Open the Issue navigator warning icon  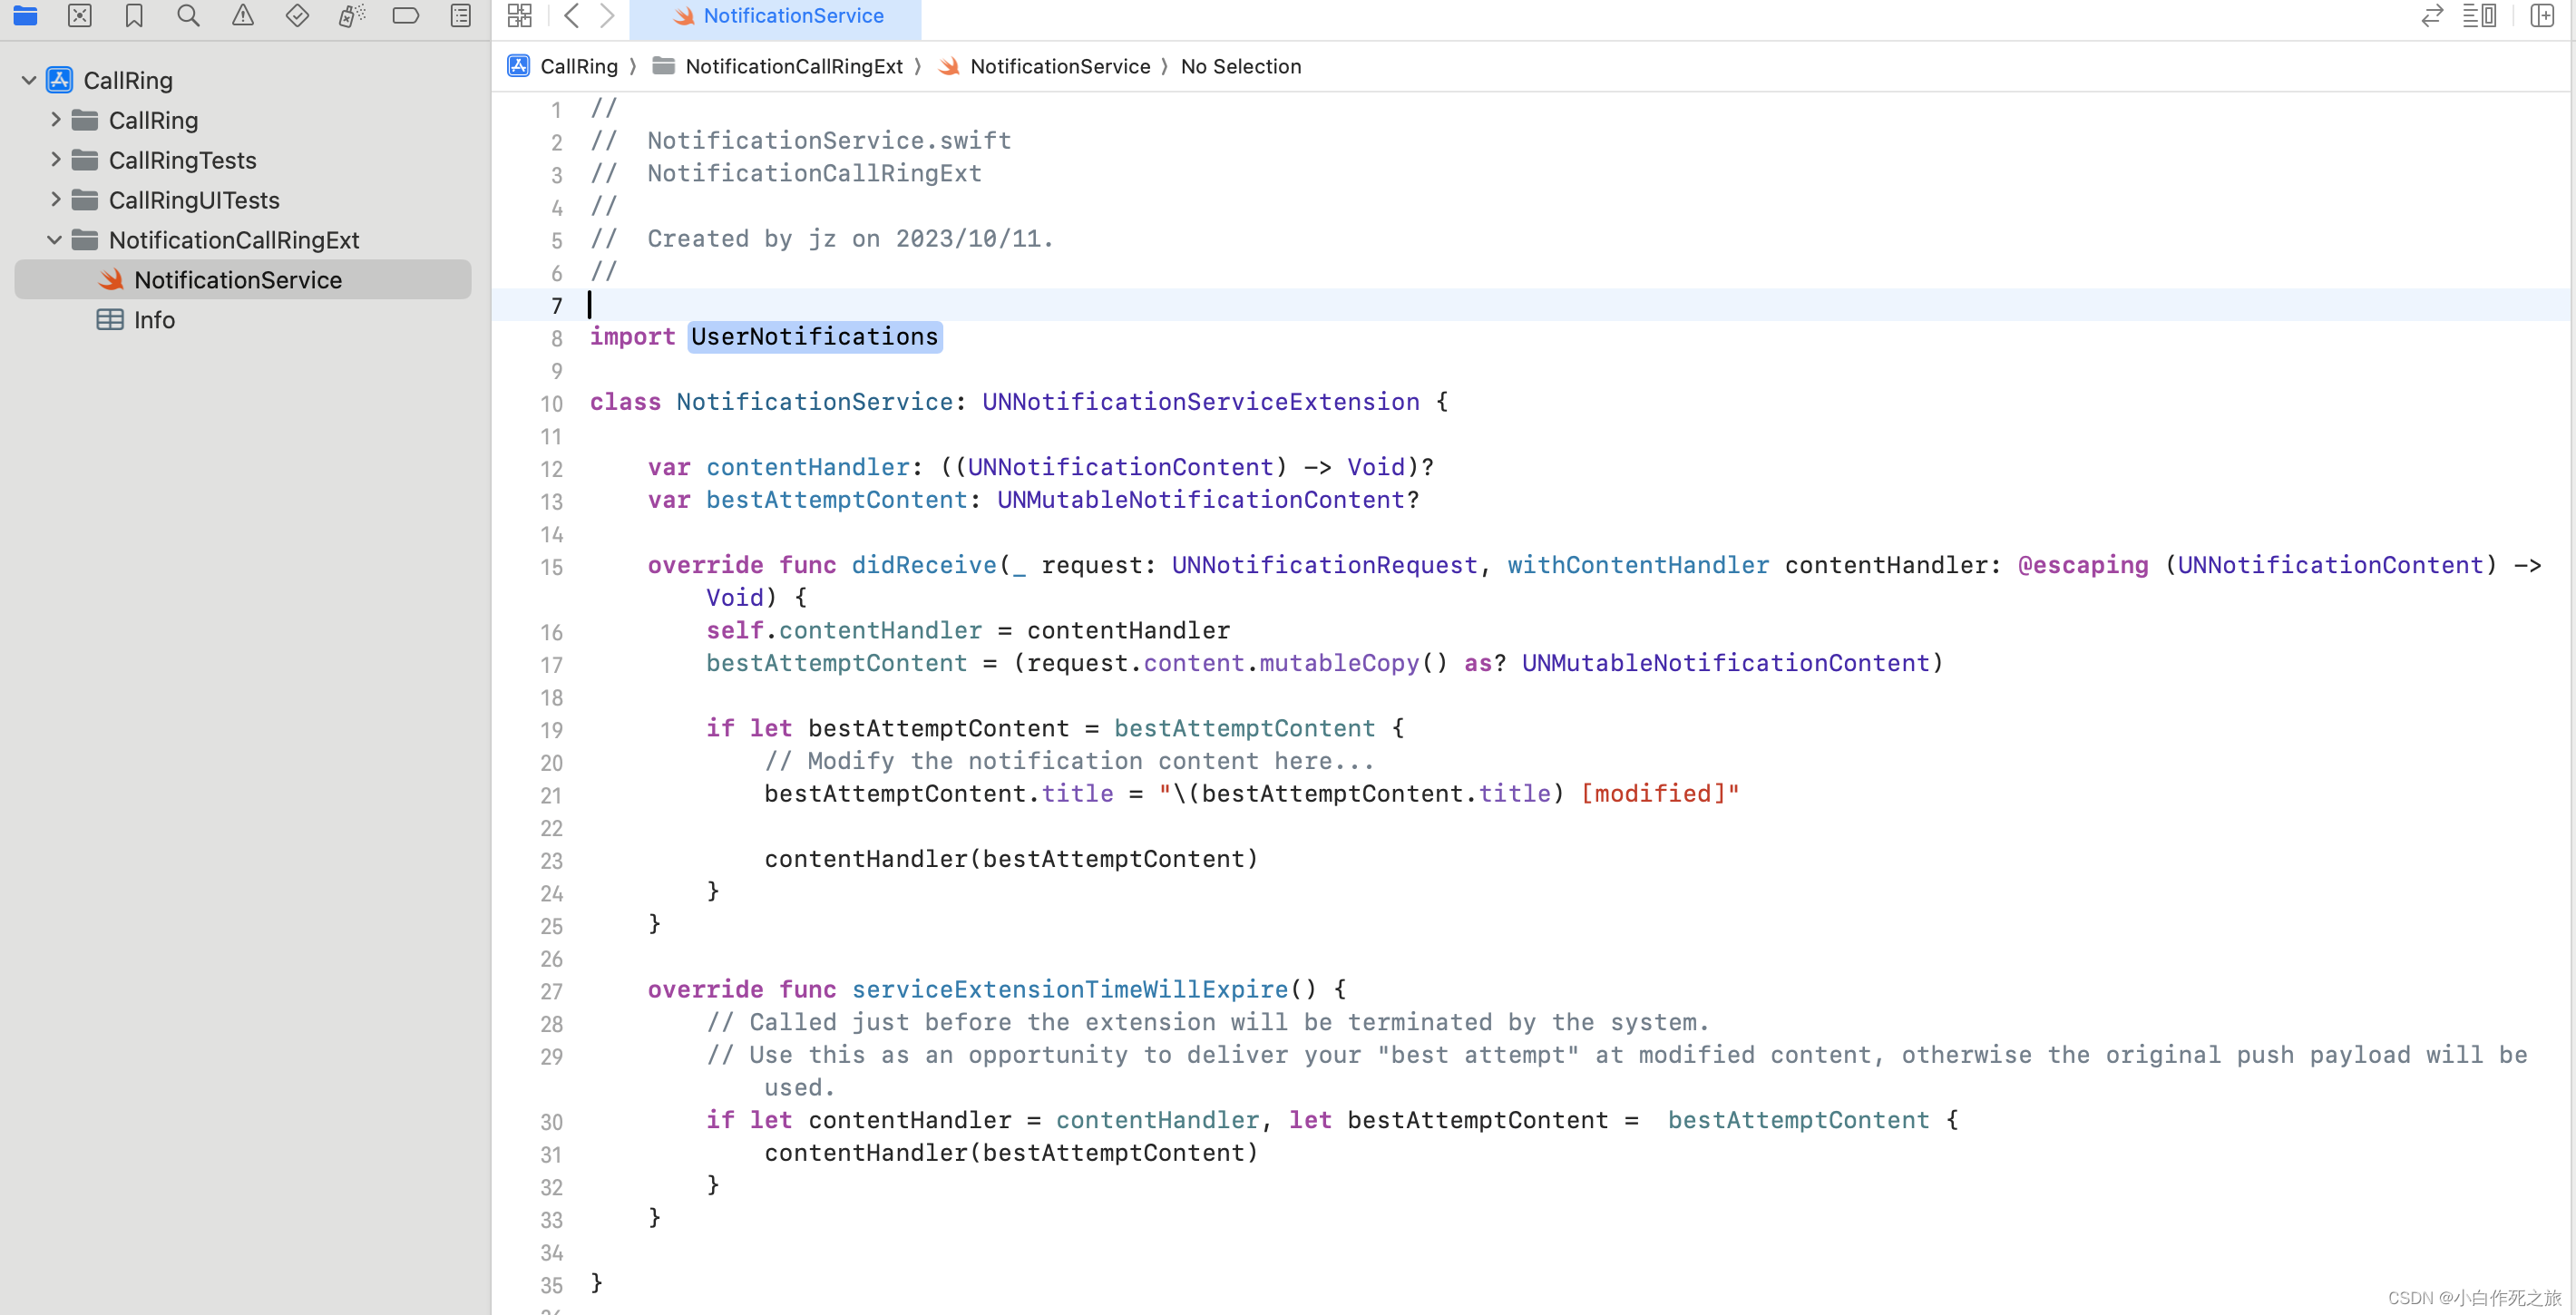click(x=243, y=15)
